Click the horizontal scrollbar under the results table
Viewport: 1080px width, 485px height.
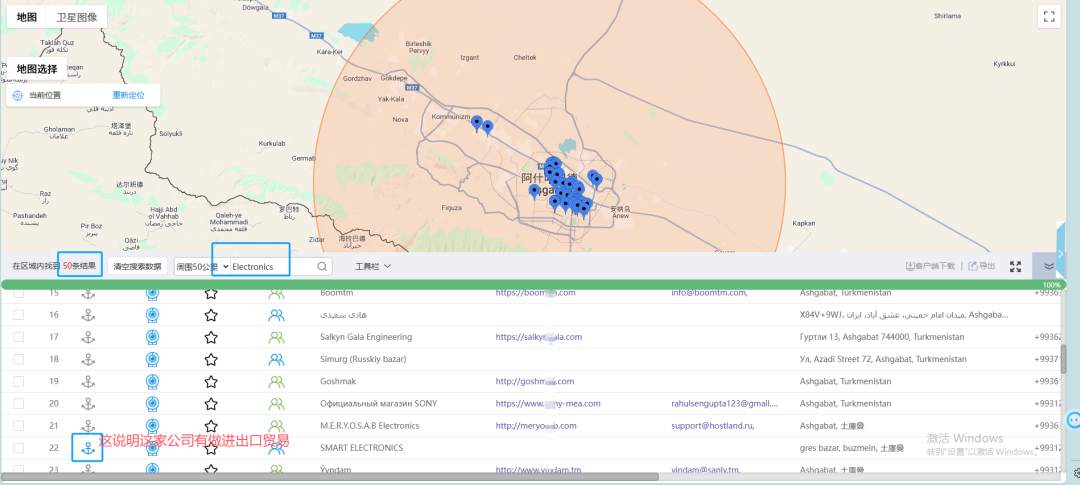[330, 476]
